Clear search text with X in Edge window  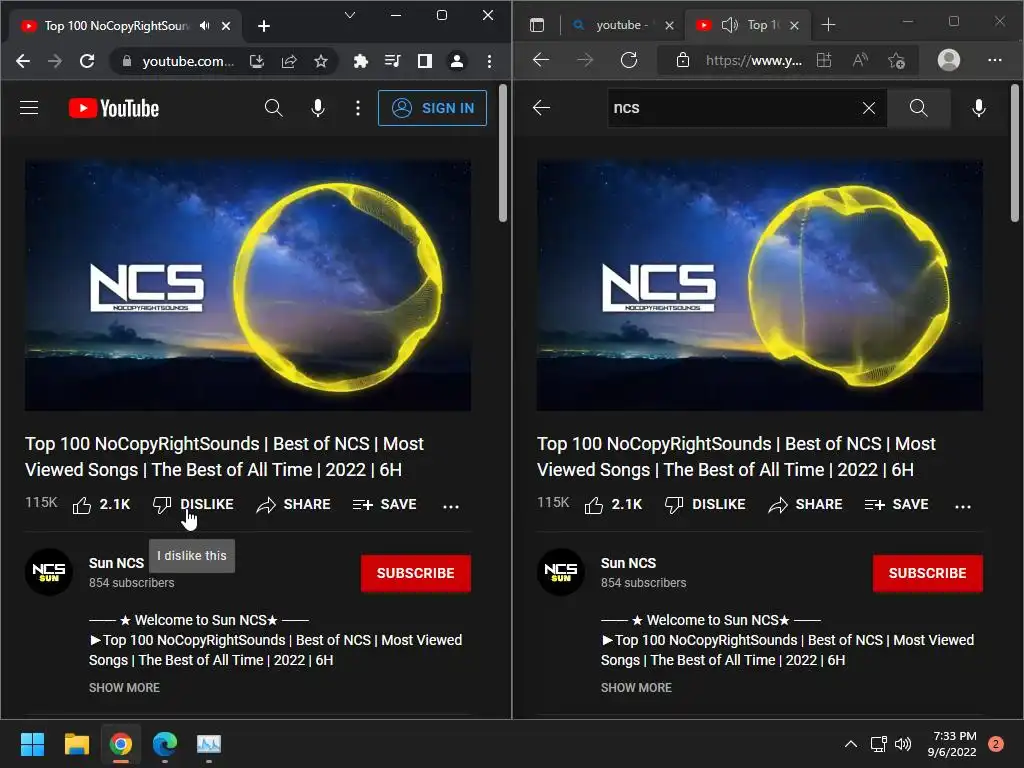[869, 108]
